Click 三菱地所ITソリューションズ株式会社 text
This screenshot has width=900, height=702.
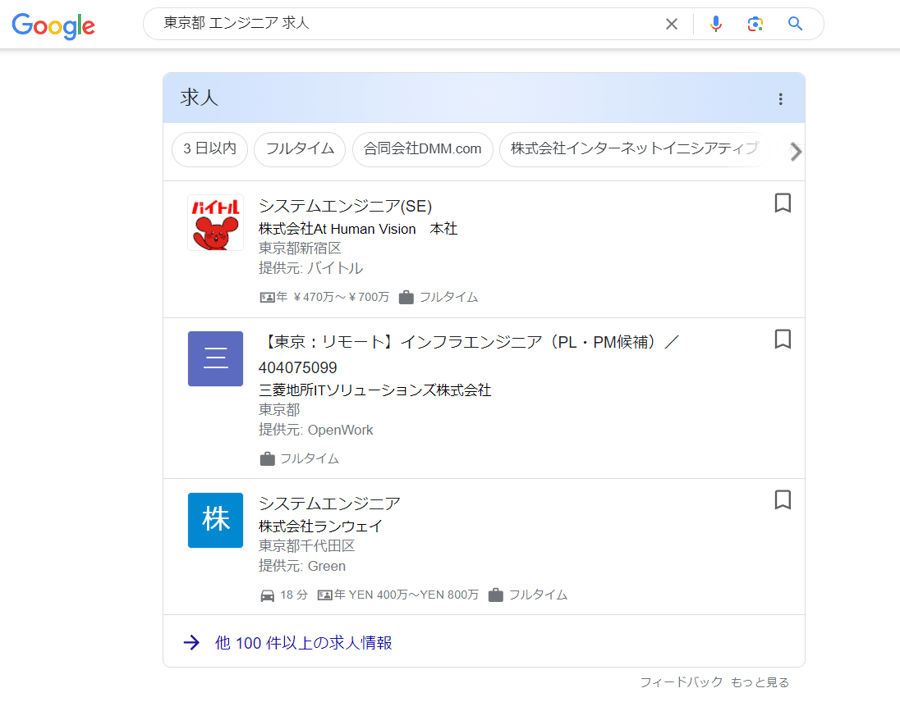375,390
